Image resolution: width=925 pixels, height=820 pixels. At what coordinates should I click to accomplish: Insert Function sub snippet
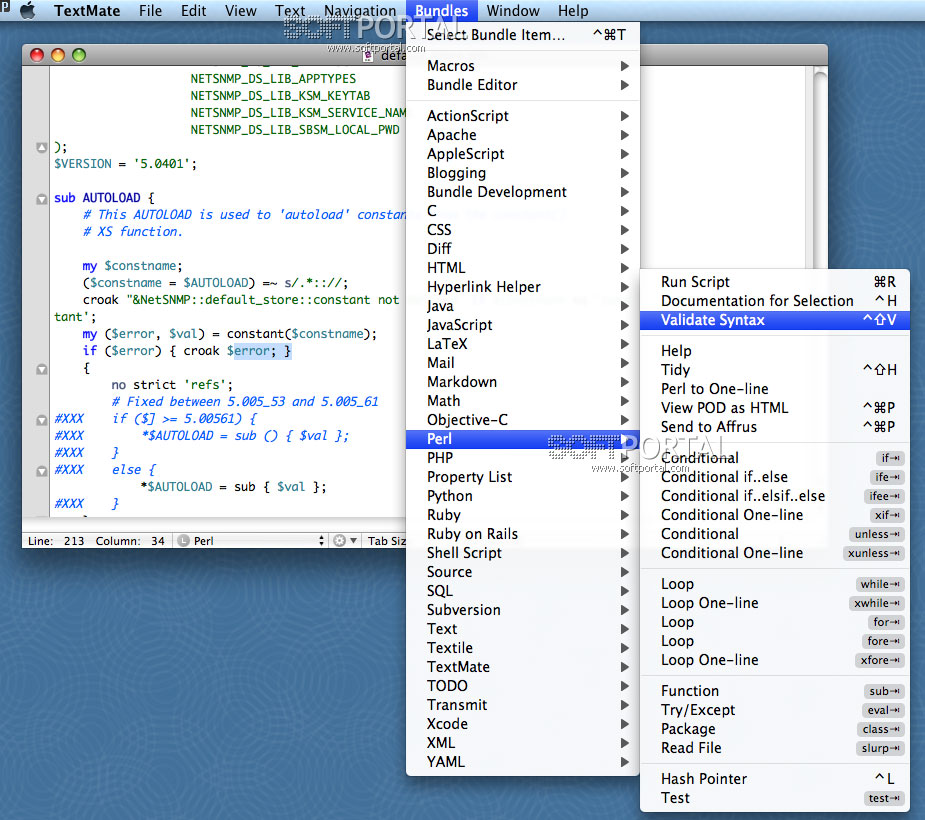775,691
